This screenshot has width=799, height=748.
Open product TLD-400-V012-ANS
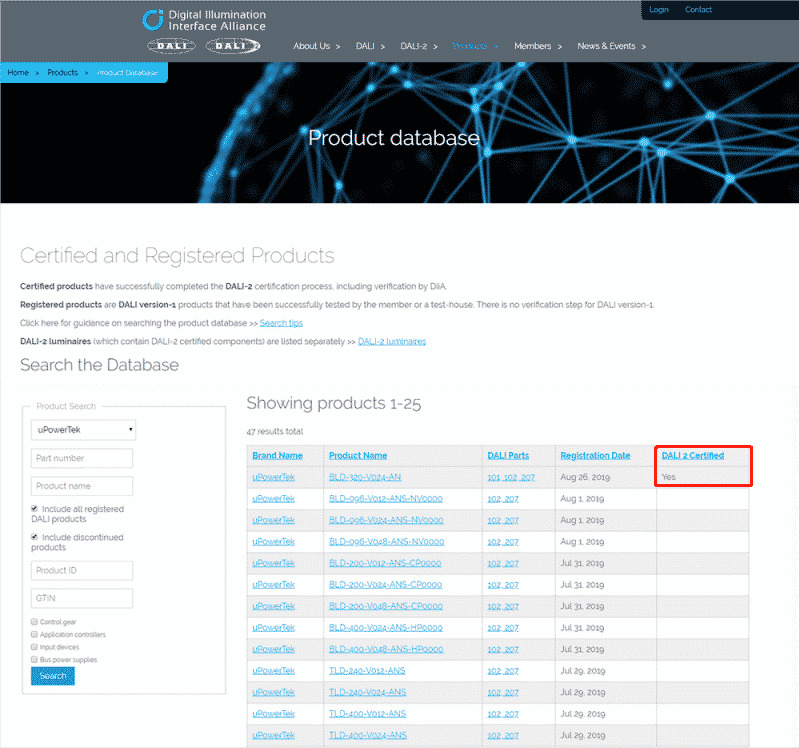[x=367, y=713]
